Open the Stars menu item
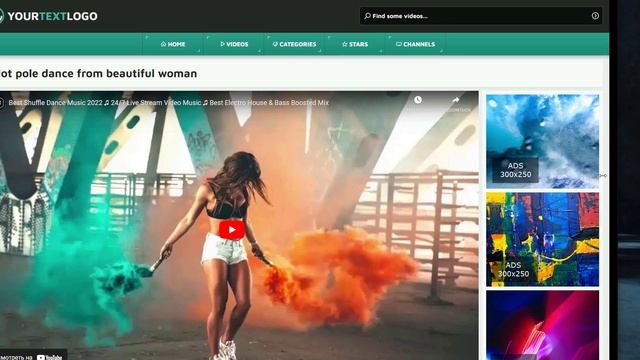Screen dimensions: 640x360 tap(355, 44)
